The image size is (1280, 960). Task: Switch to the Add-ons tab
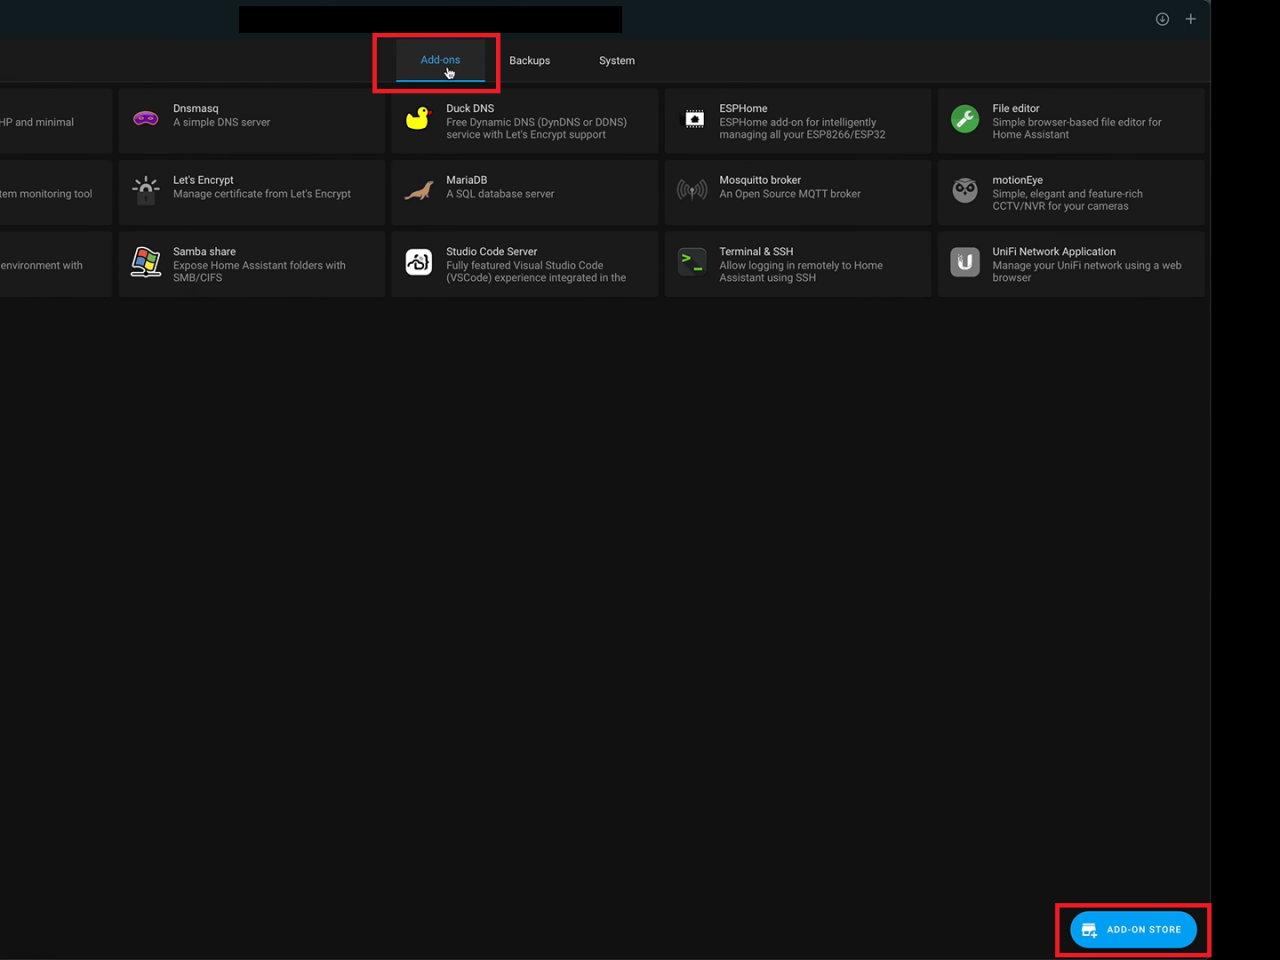(x=440, y=60)
